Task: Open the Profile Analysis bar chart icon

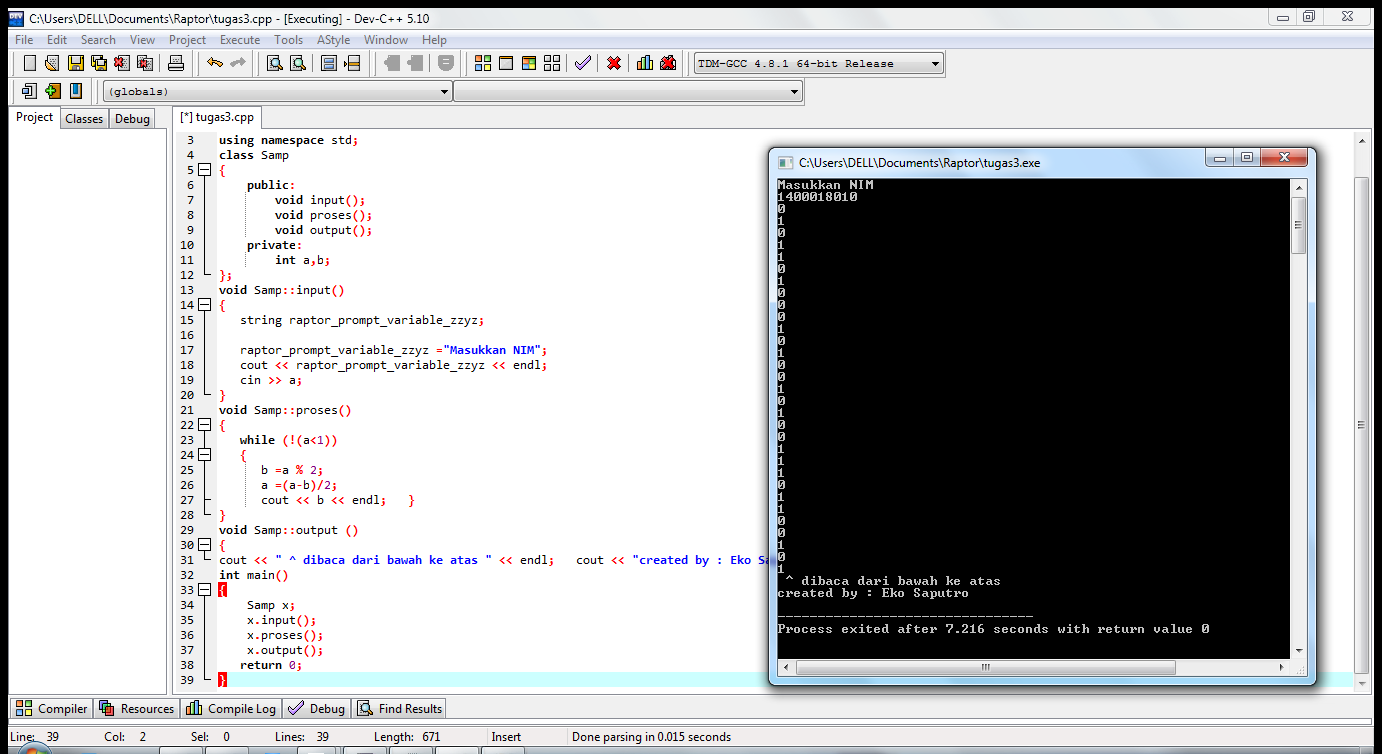Action: [x=645, y=63]
